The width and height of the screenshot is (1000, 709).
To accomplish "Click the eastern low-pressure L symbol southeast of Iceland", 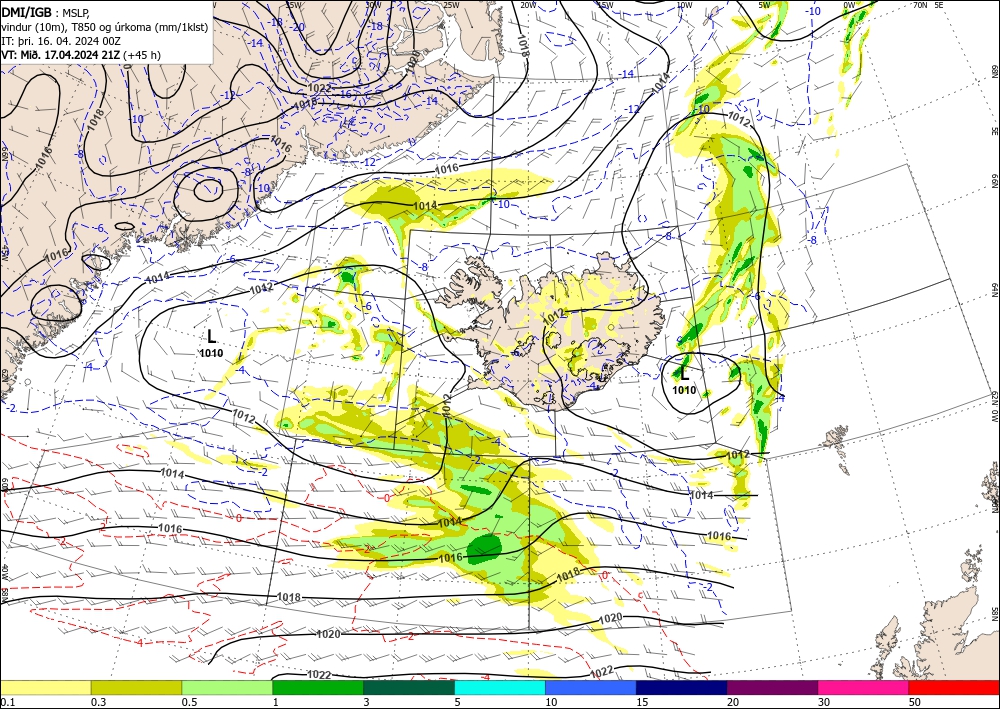I will coord(684,374).
